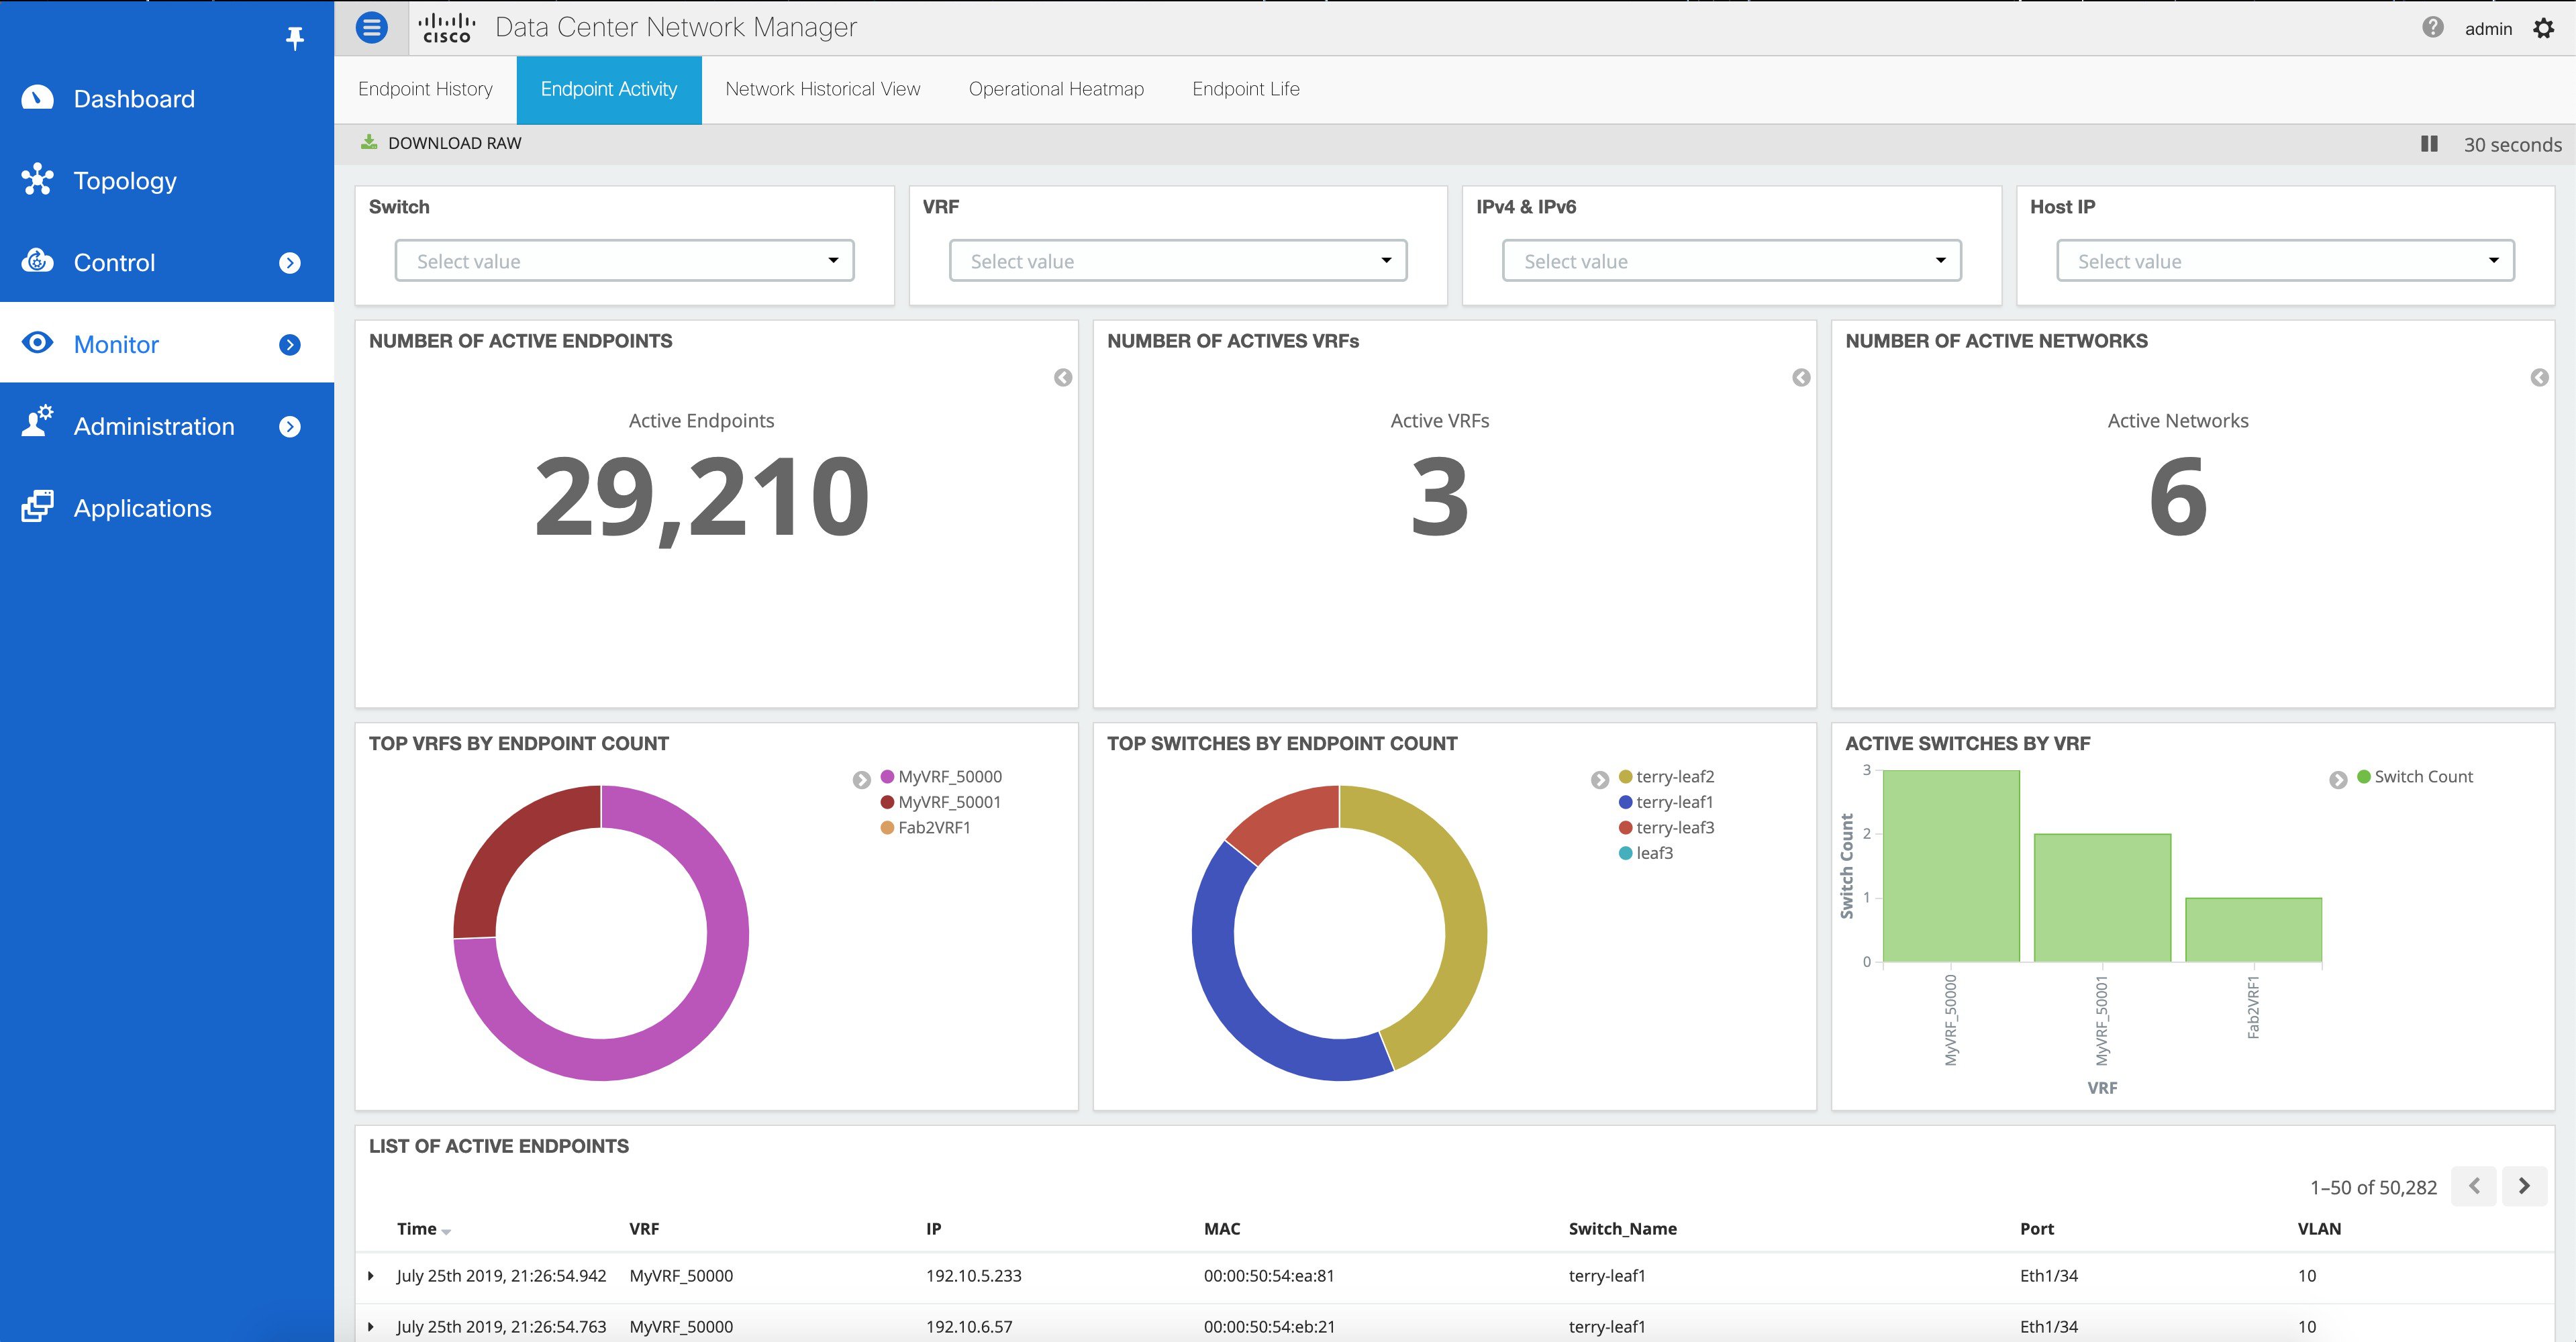This screenshot has width=2576, height=1342.
Task: Open the help question mark icon
Action: pos(2432,28)
